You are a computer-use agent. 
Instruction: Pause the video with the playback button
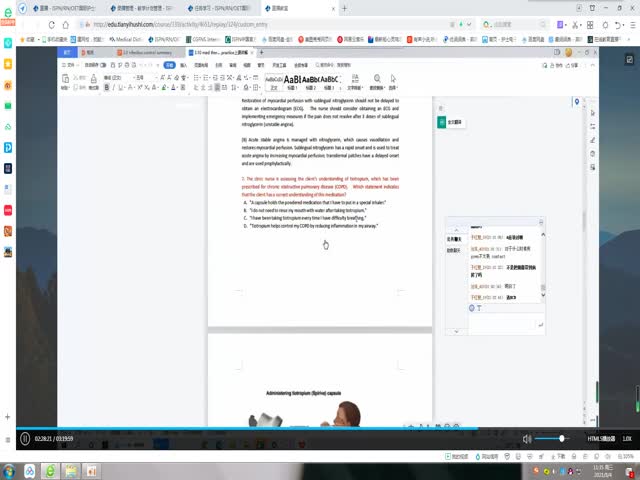(24, 438)
